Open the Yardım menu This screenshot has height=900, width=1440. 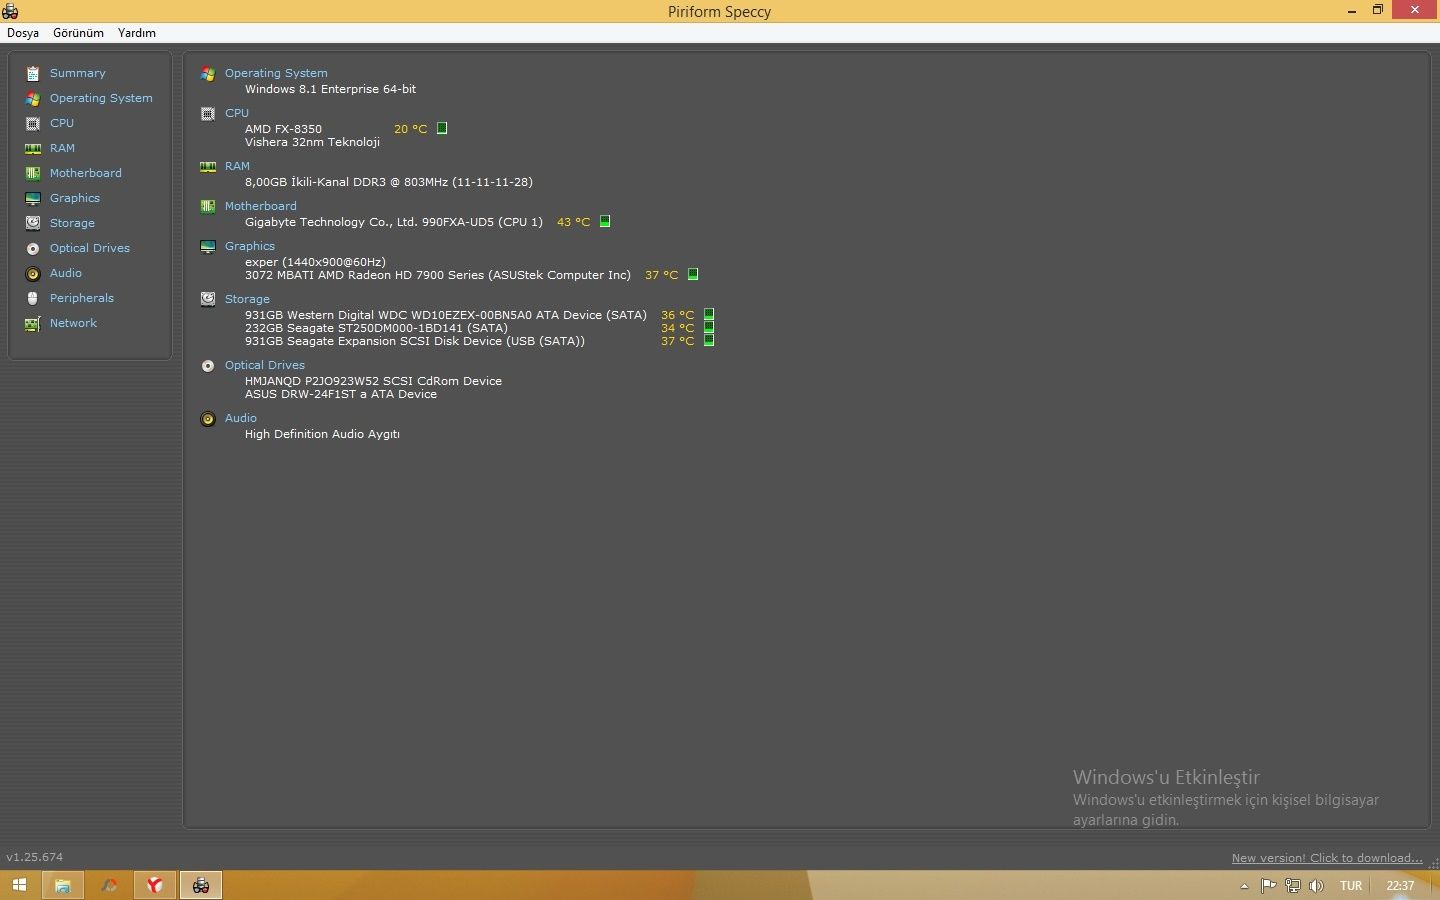tap(137, 33)
